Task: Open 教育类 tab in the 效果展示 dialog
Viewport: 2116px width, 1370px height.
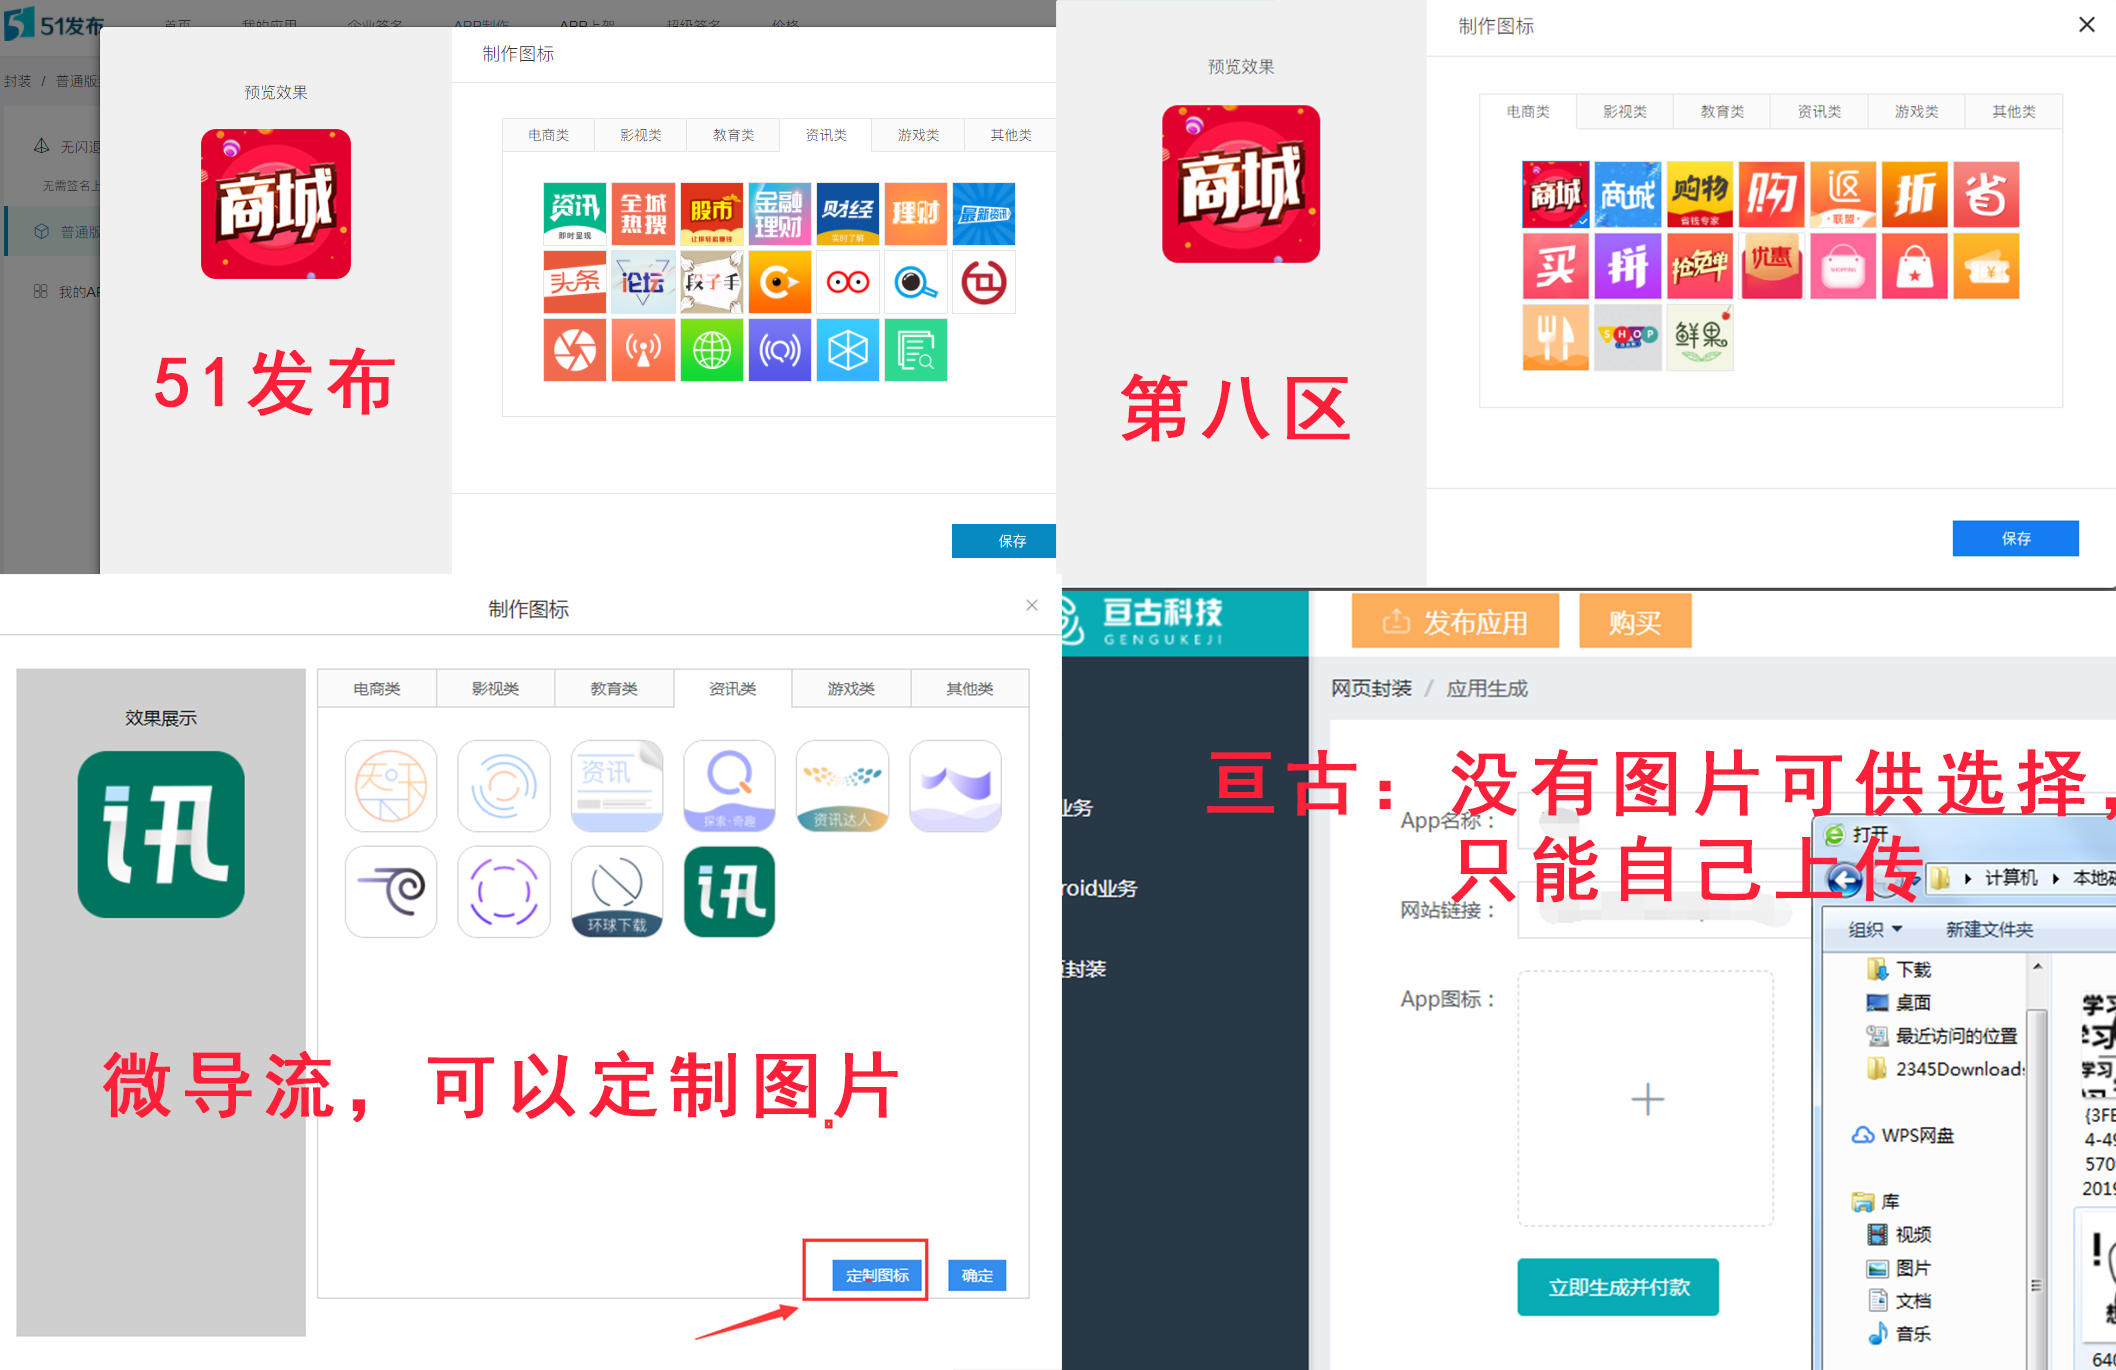Action: click(614, 689)
